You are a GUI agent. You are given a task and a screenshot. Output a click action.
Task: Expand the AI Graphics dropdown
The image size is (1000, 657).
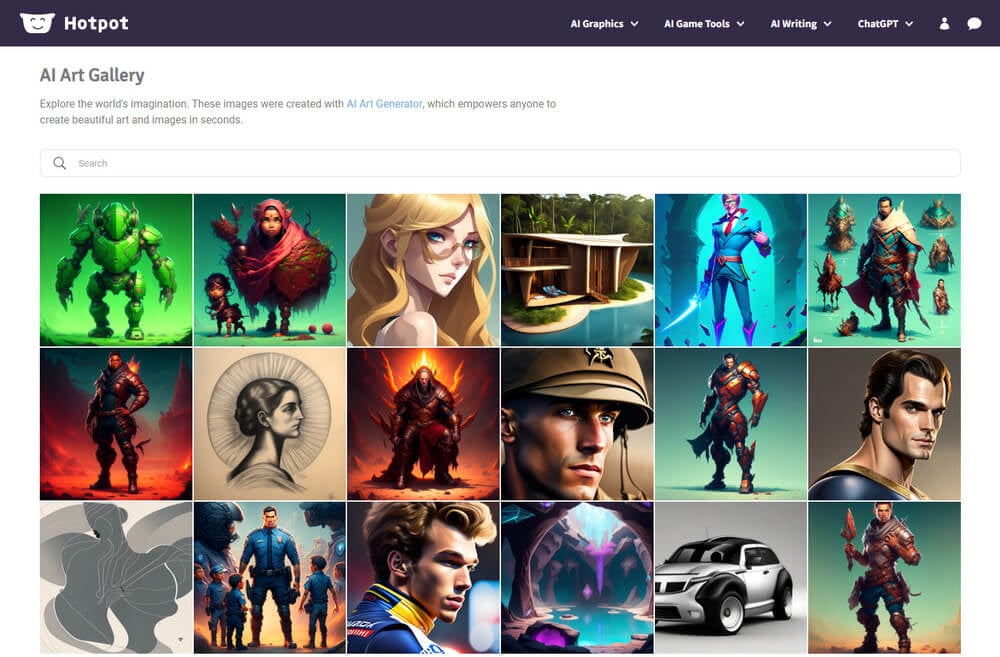pyautogui.click(x=604, y=24)
